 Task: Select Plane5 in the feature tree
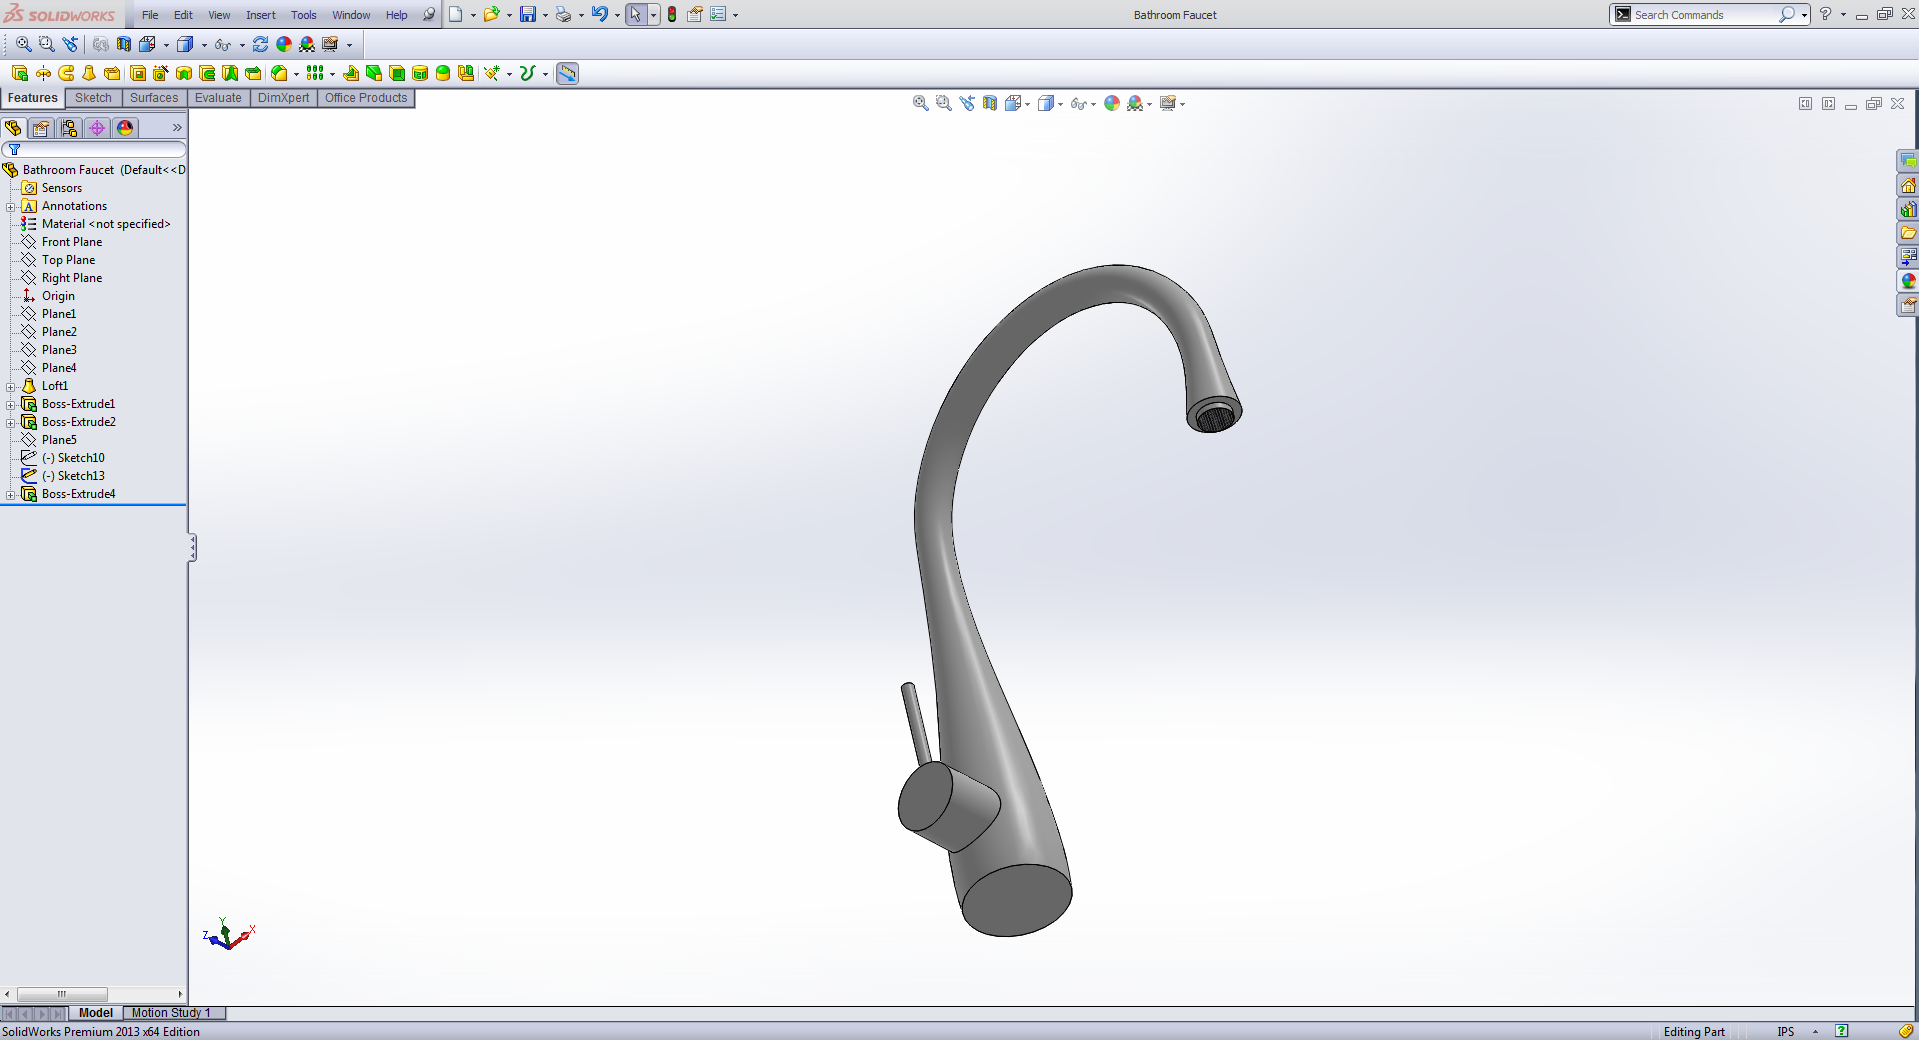[59, 440]
